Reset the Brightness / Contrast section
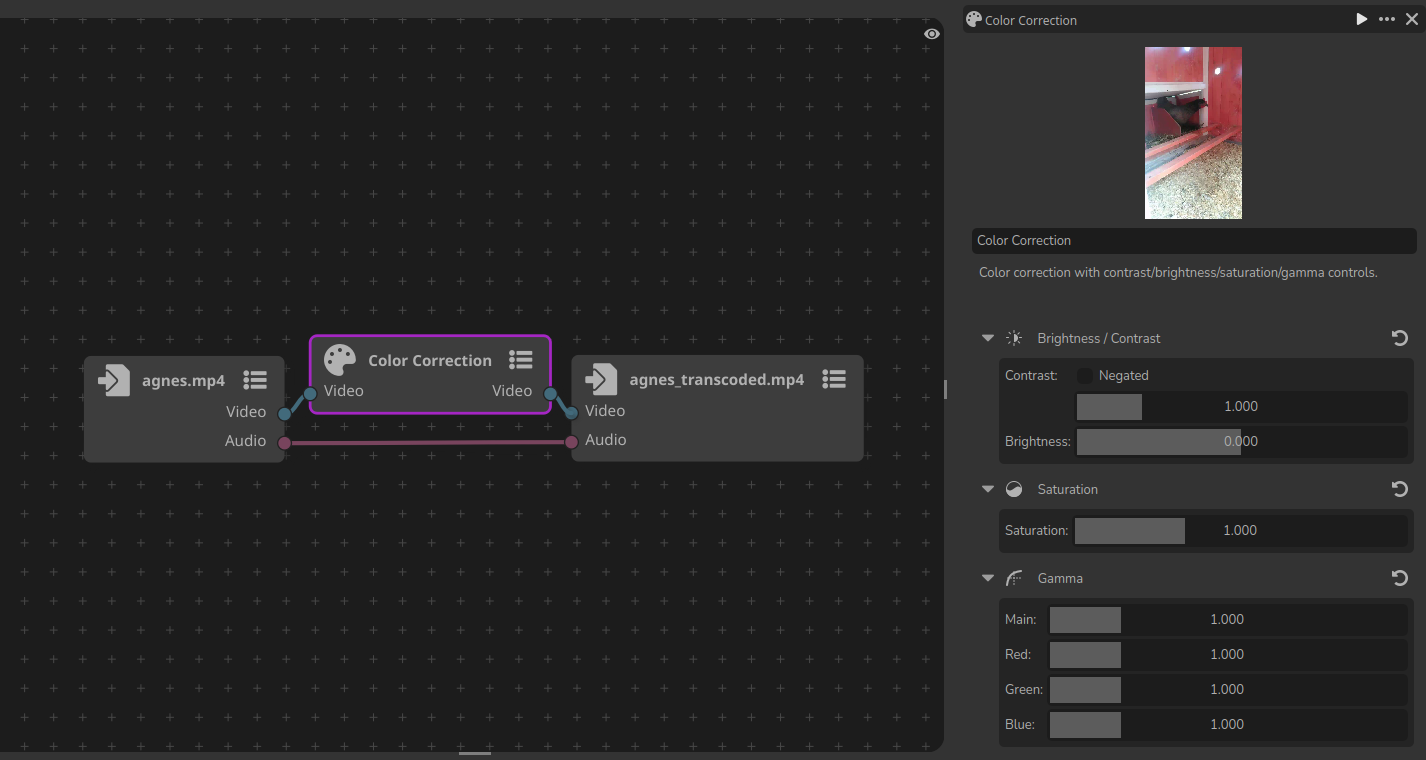Image resolution: width=1426 pixels, height=760 pixels. 1400,338
